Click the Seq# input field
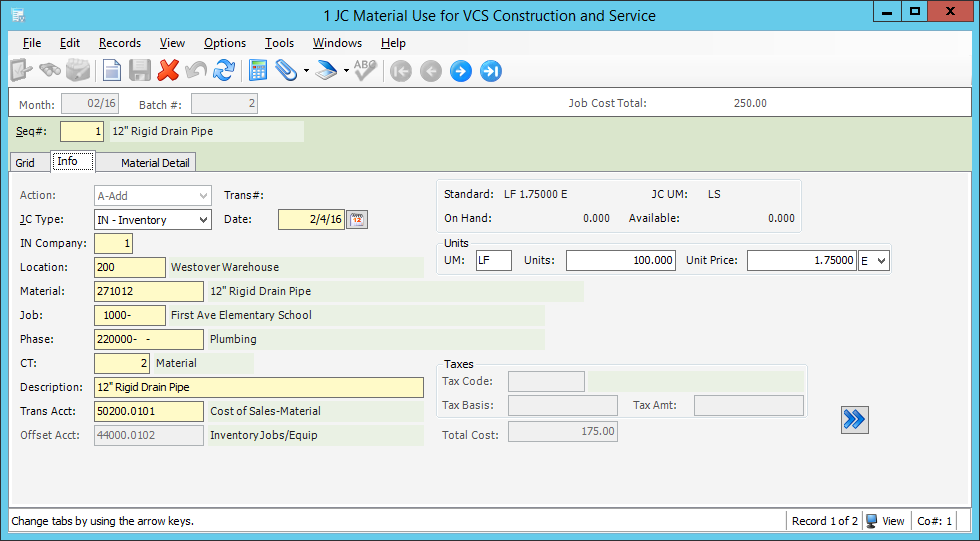The width and height of the screenshot is (980, 541). point(82,131)
